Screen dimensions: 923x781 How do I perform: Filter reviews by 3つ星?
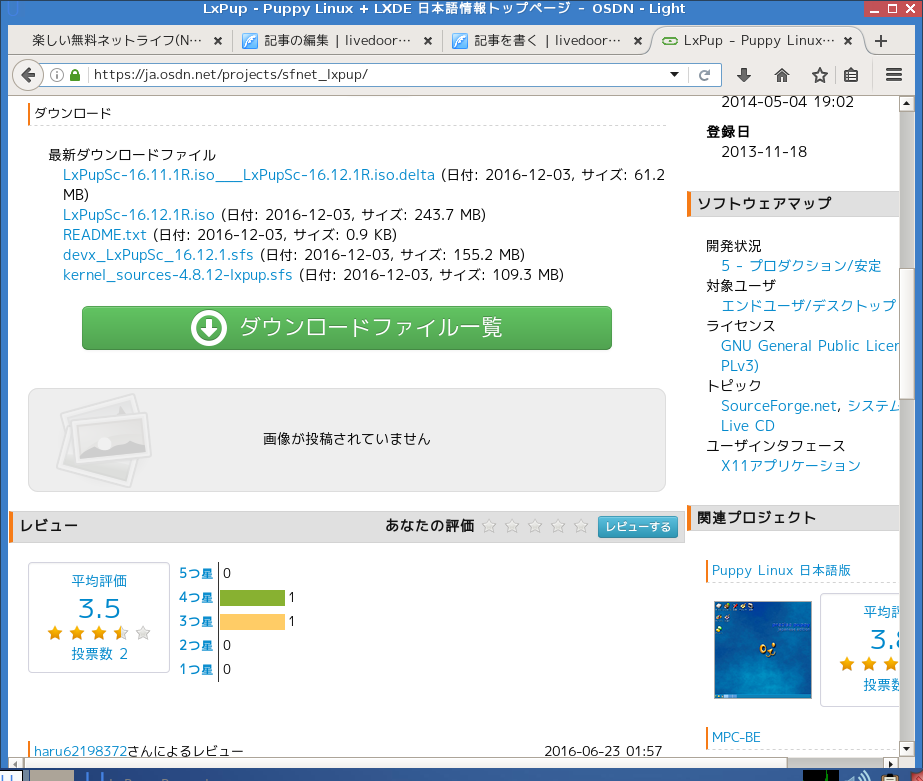point(195,622)
